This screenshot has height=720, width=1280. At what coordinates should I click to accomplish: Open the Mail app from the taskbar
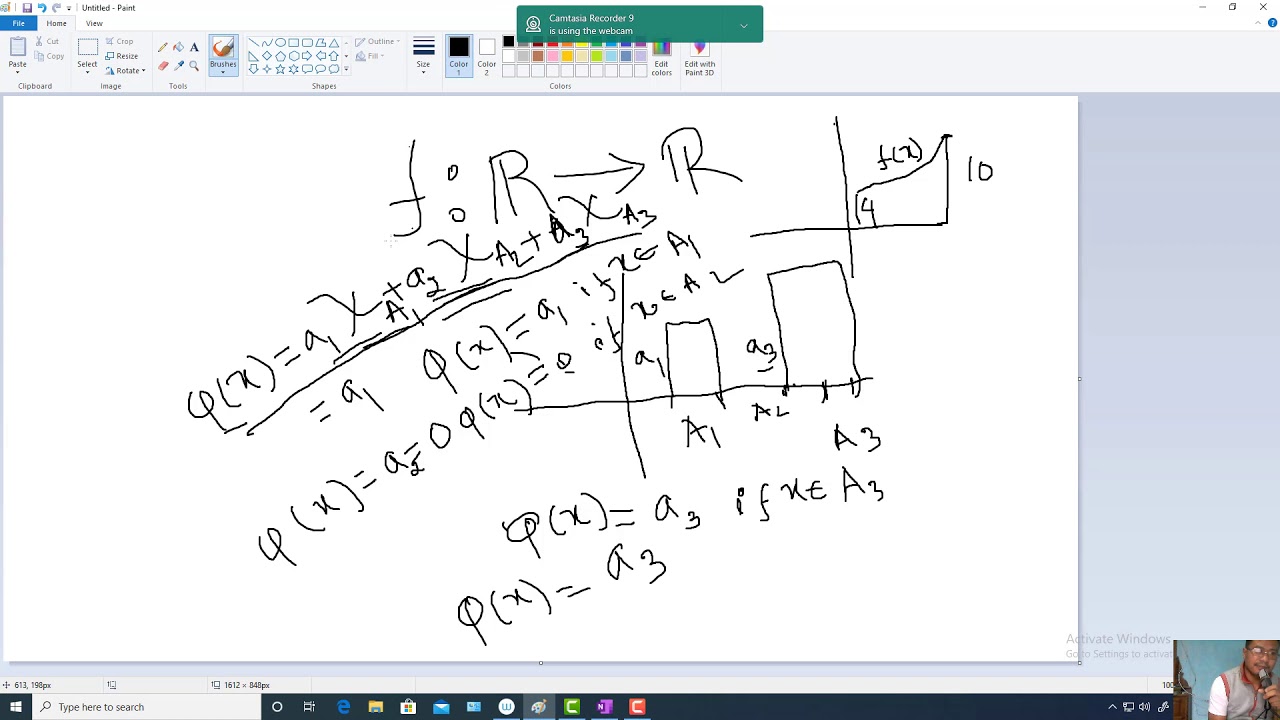tap(441, 707)
